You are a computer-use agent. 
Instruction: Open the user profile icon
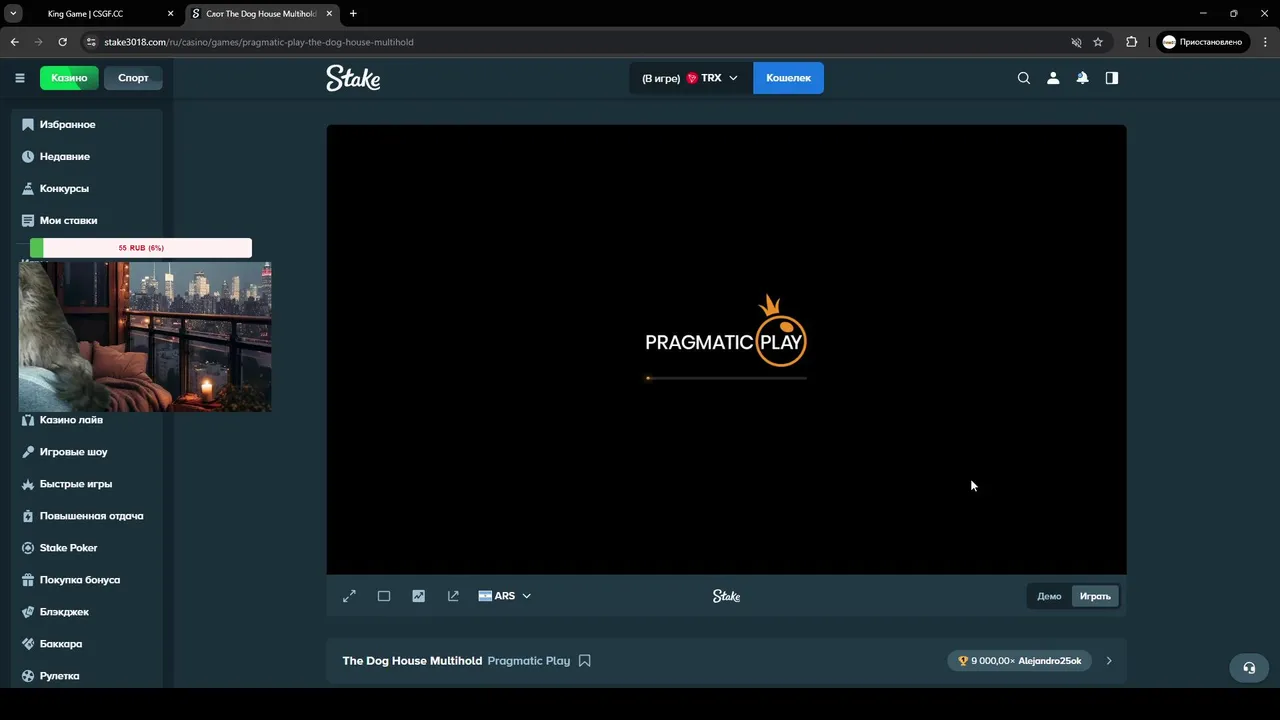1053,78
